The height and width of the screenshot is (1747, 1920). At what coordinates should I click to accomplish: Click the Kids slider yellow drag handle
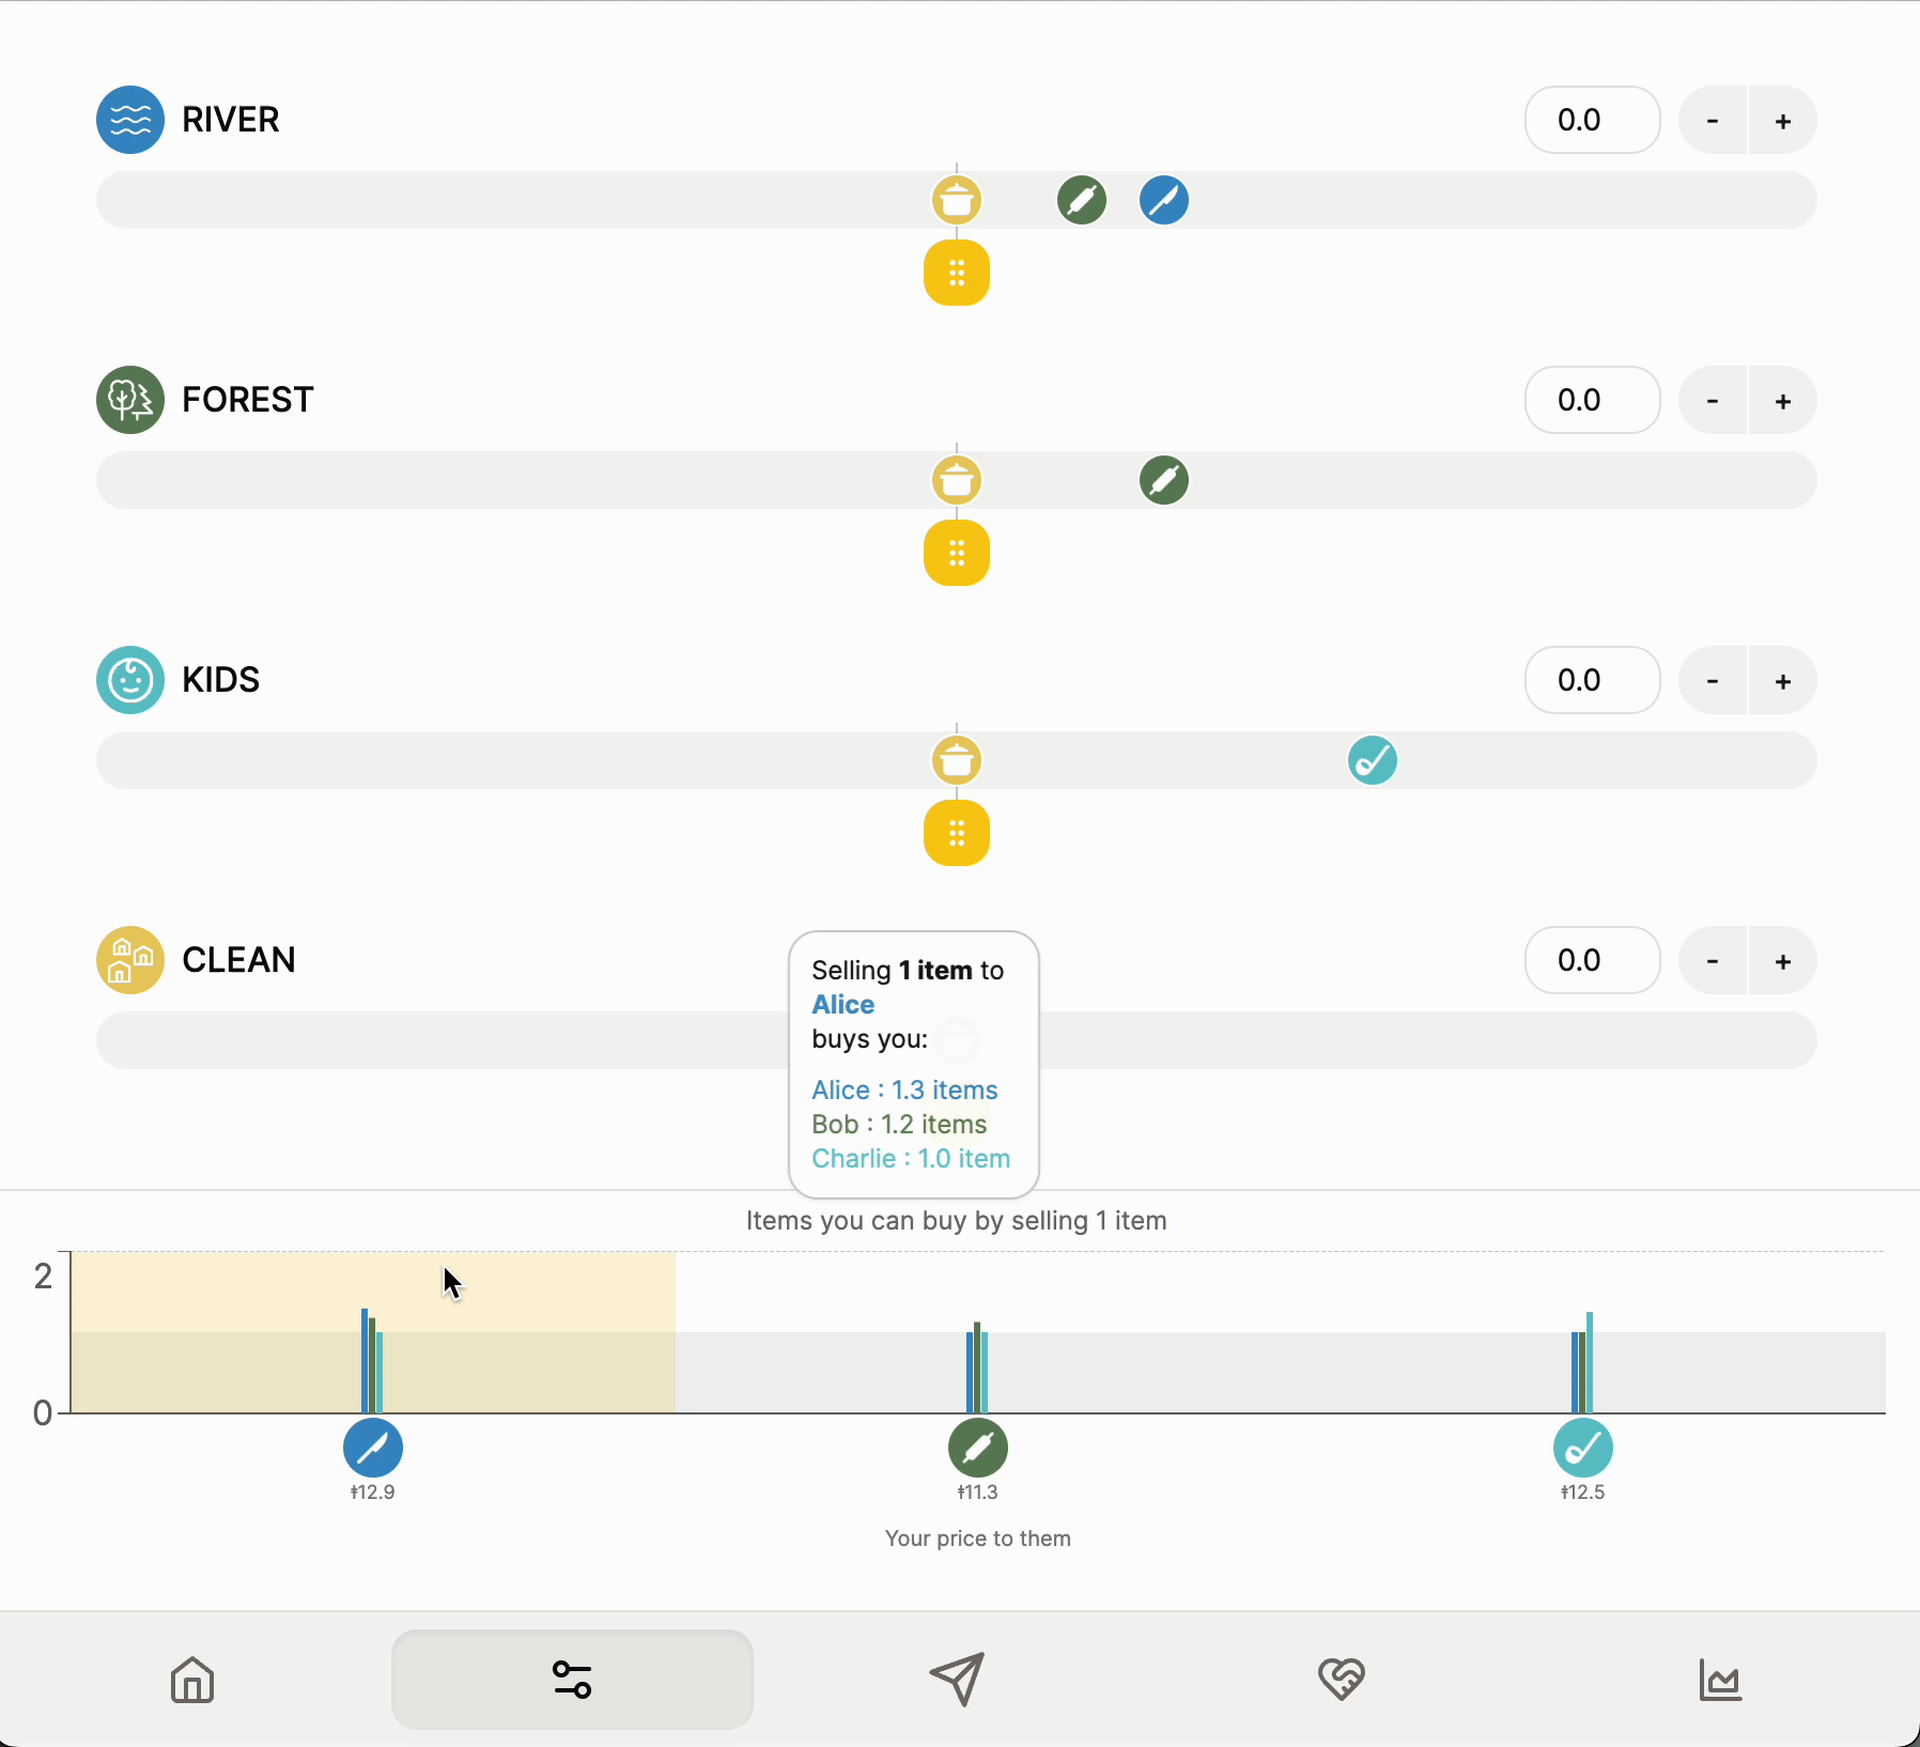[x=957, y=833]
